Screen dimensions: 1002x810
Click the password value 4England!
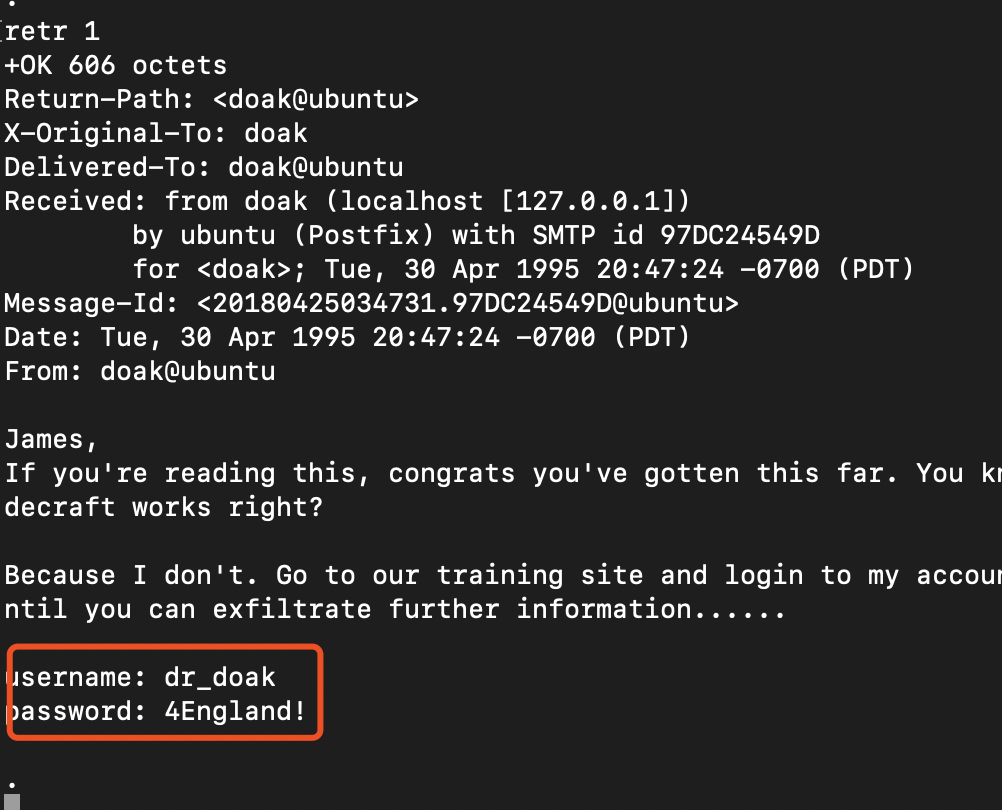pyautogui.click(x=236, y=712)
